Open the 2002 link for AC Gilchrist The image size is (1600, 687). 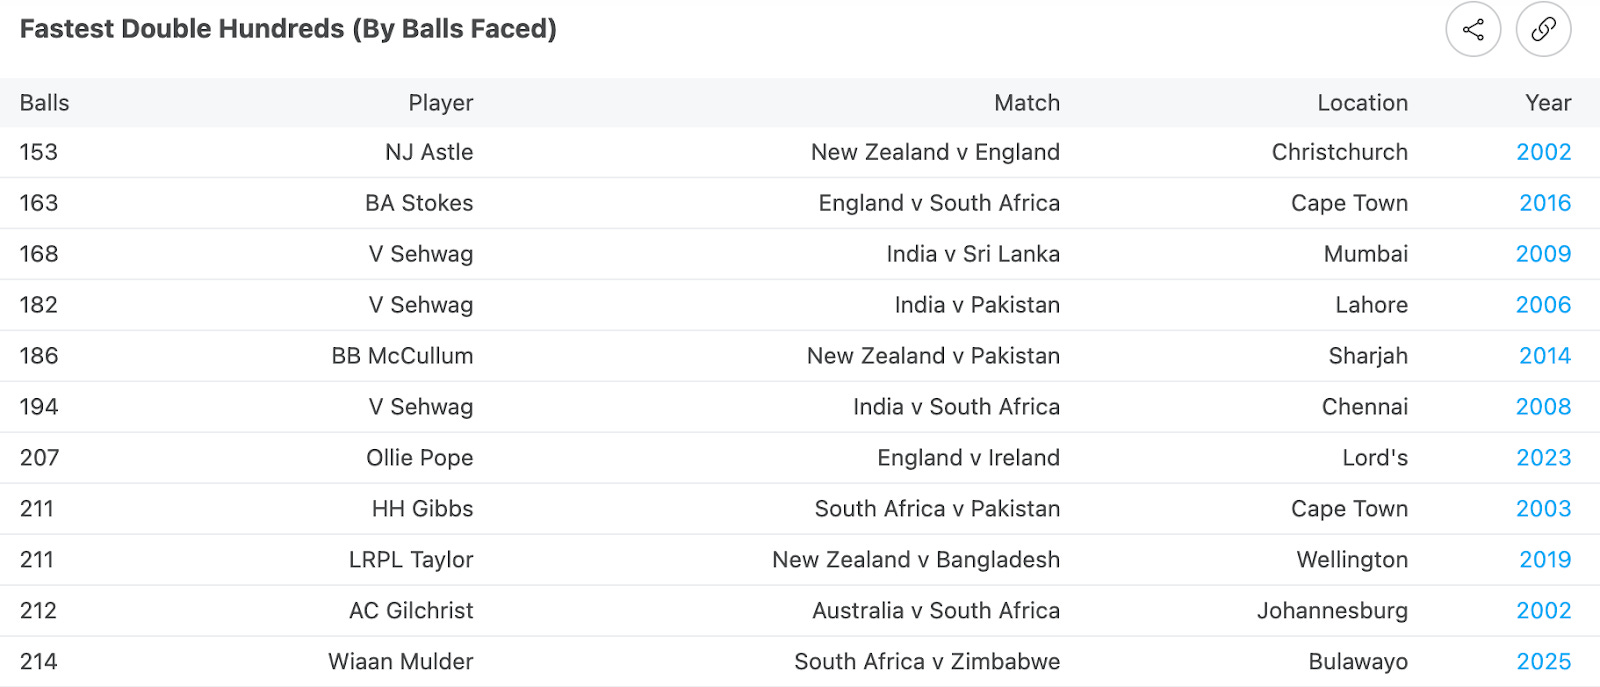point(1544,611)
